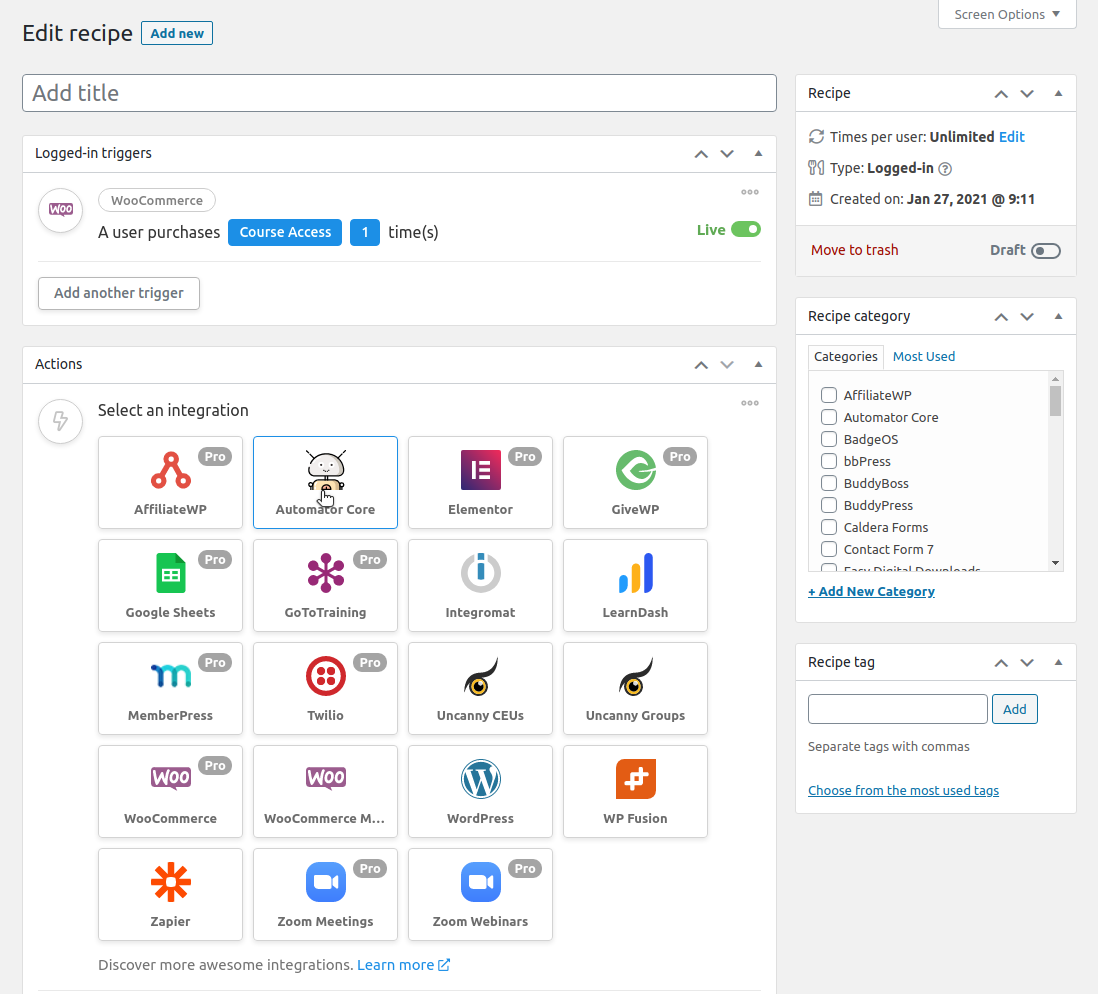
Task: Tick the BadgeOS category checkbox
Action: (x=829, y=439)
